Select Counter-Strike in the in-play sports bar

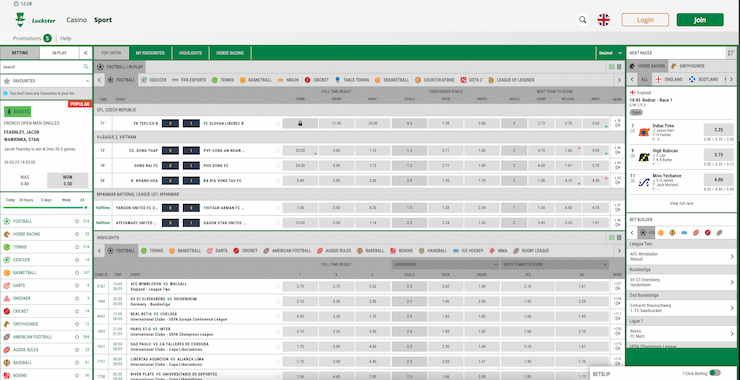click(435, 80)
